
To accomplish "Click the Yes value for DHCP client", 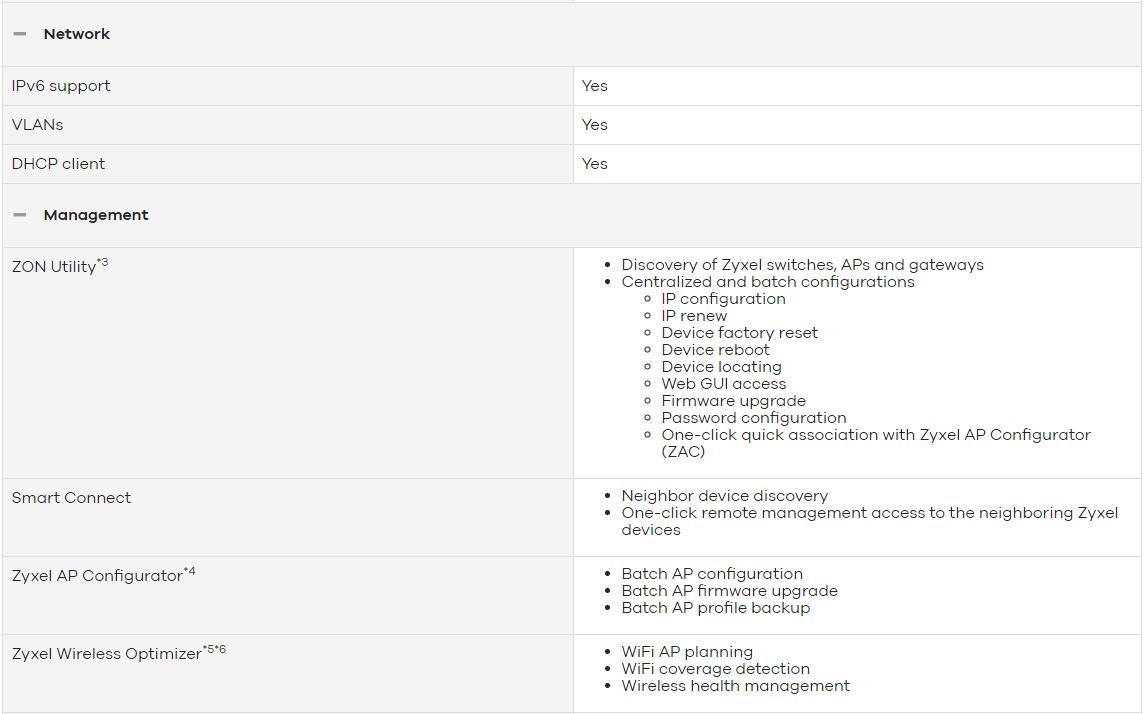I will (594, 164).
